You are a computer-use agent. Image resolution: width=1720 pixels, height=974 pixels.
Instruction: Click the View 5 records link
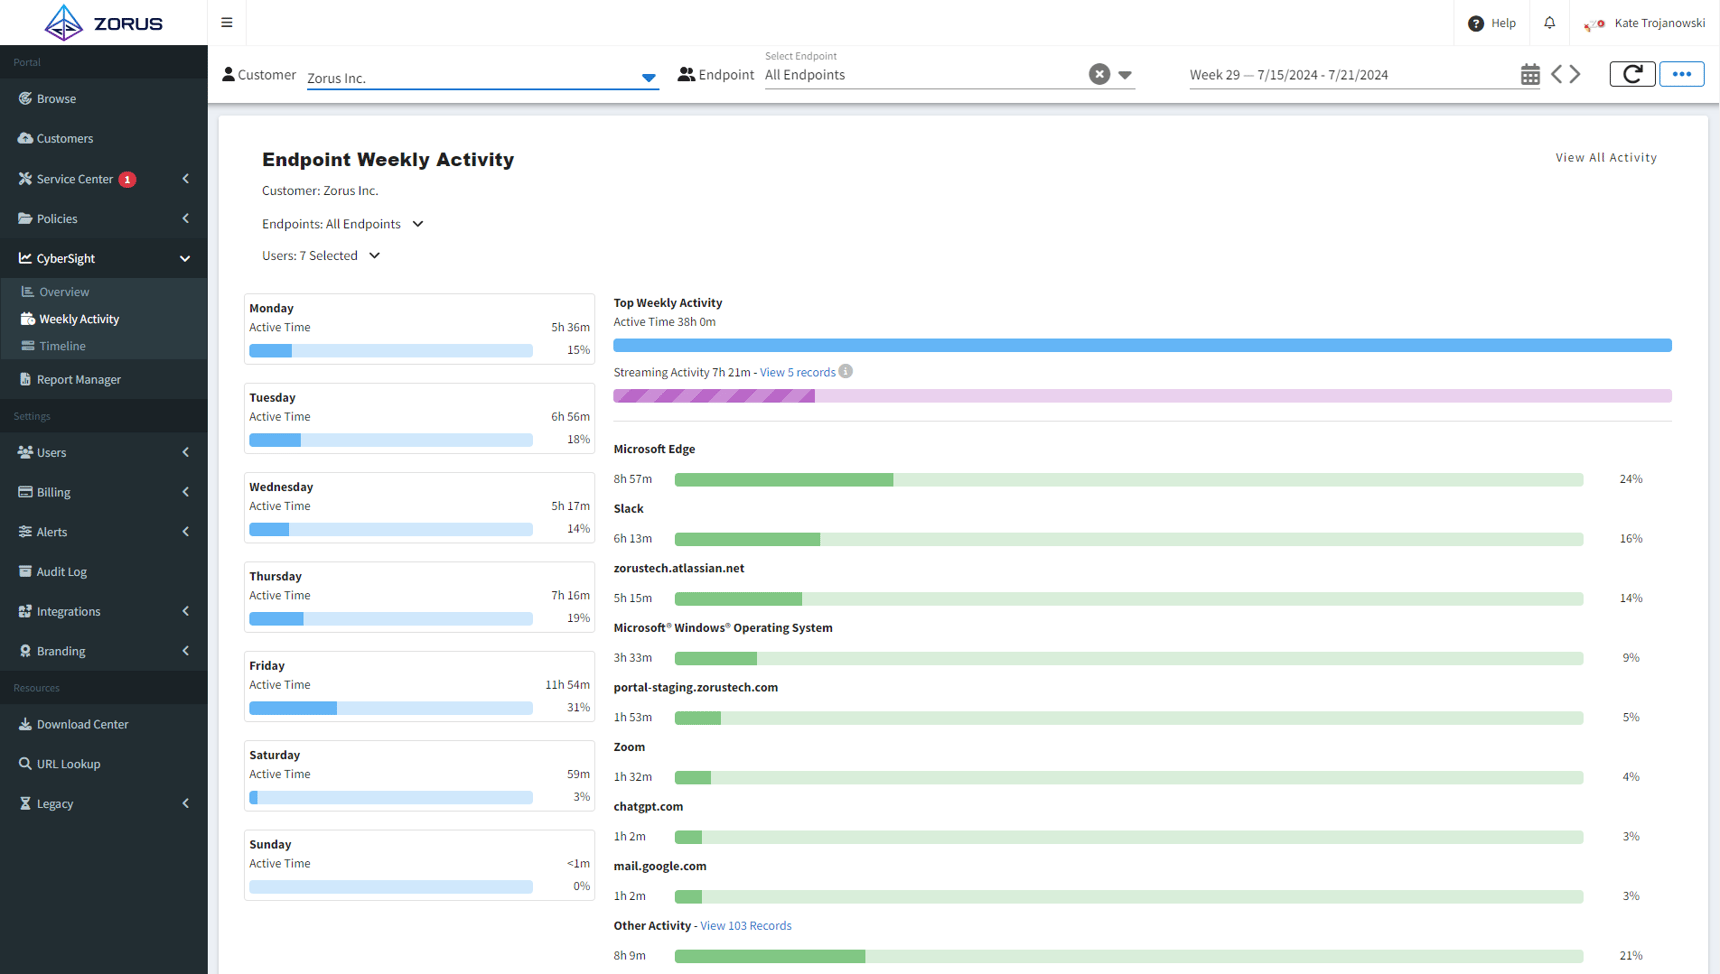(797, 373)
